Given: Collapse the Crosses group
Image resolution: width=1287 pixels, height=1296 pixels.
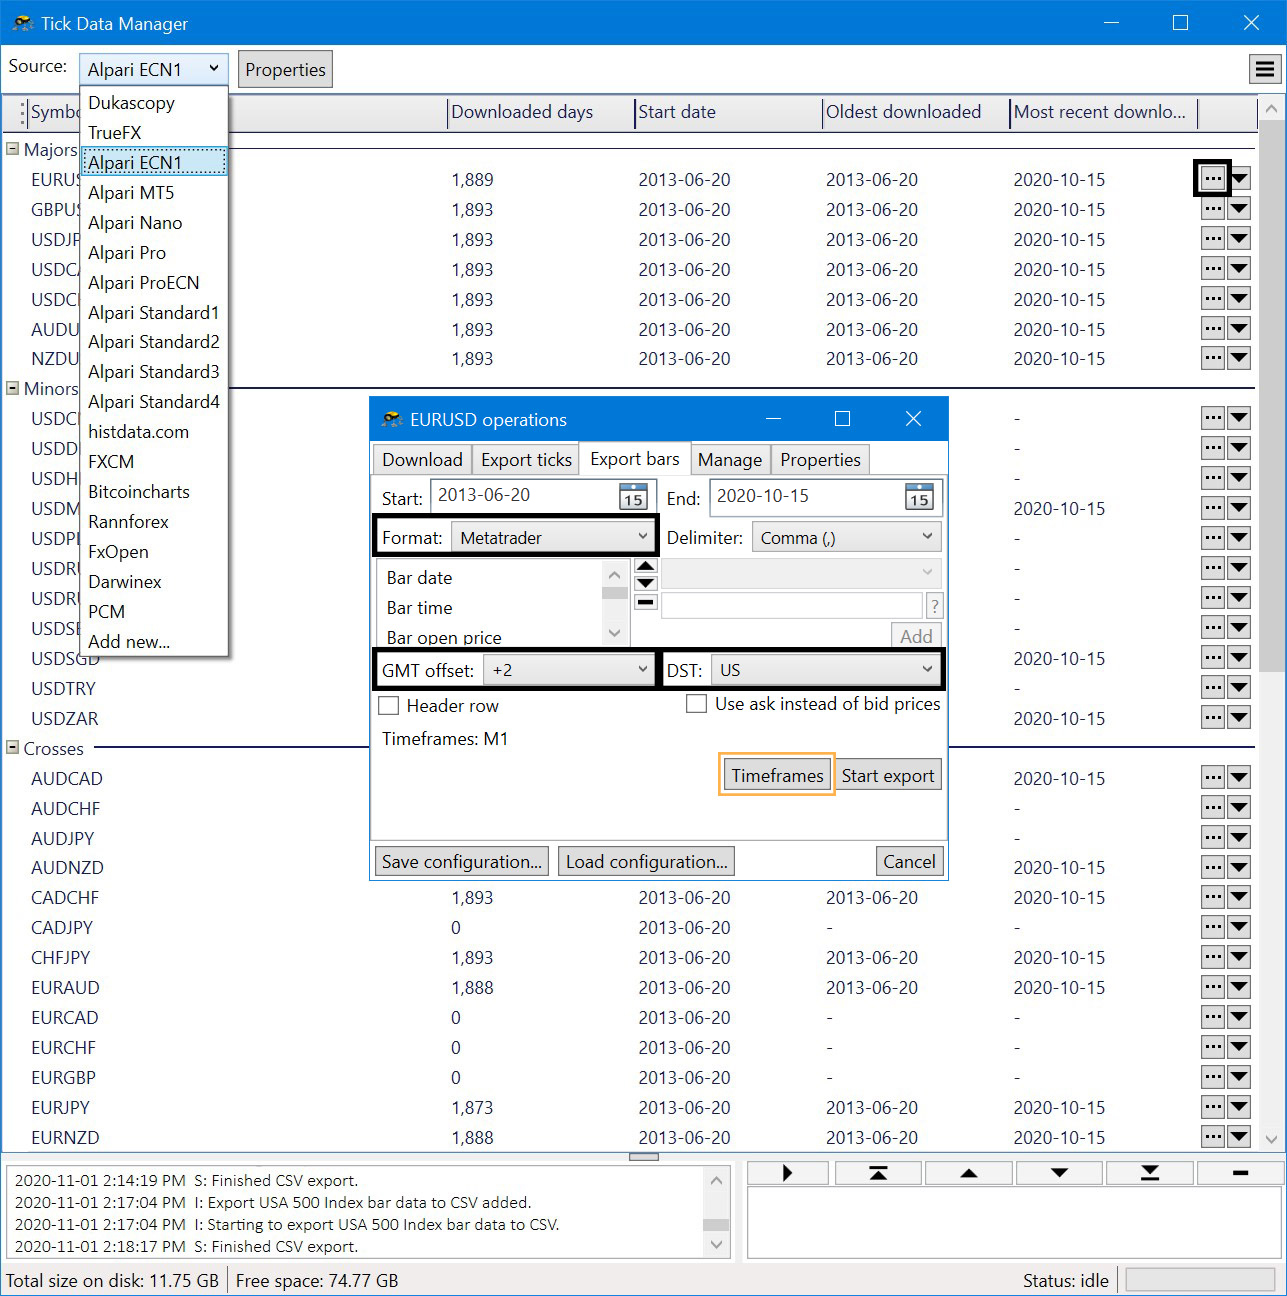Looking at the screenshot, I should point(13,748).
